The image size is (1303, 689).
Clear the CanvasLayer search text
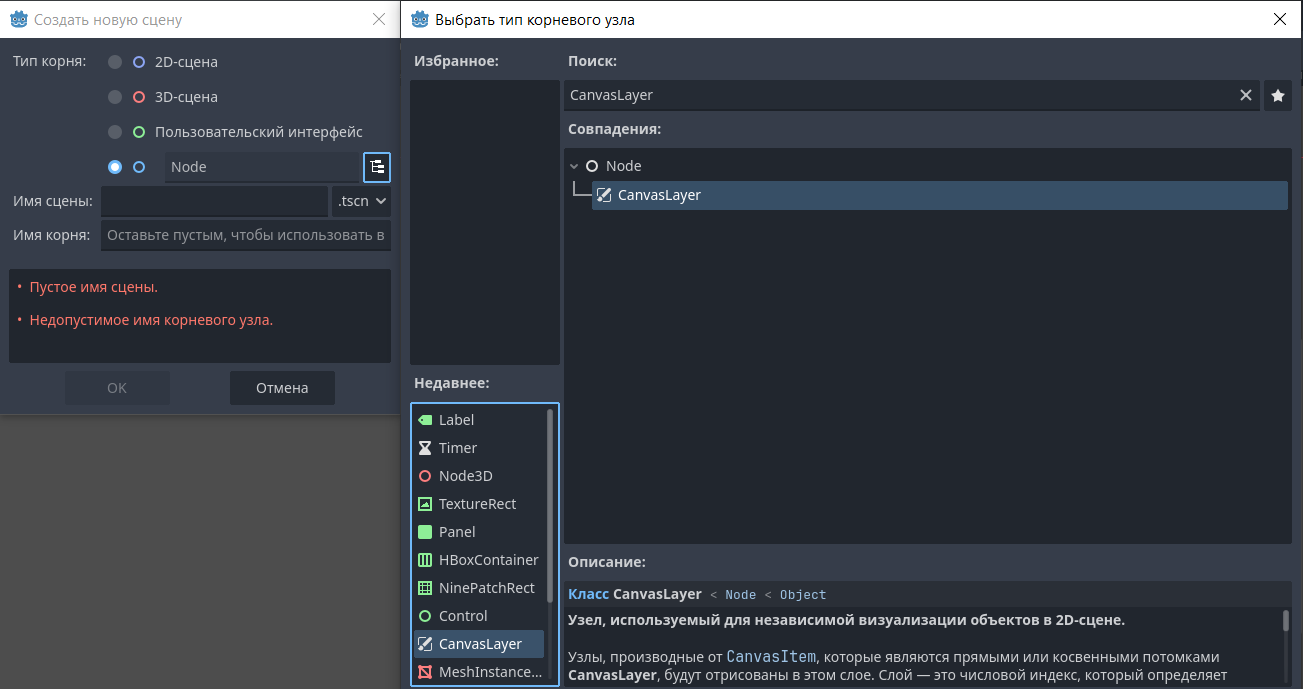pyautogui.click(x=1245, y=96)
